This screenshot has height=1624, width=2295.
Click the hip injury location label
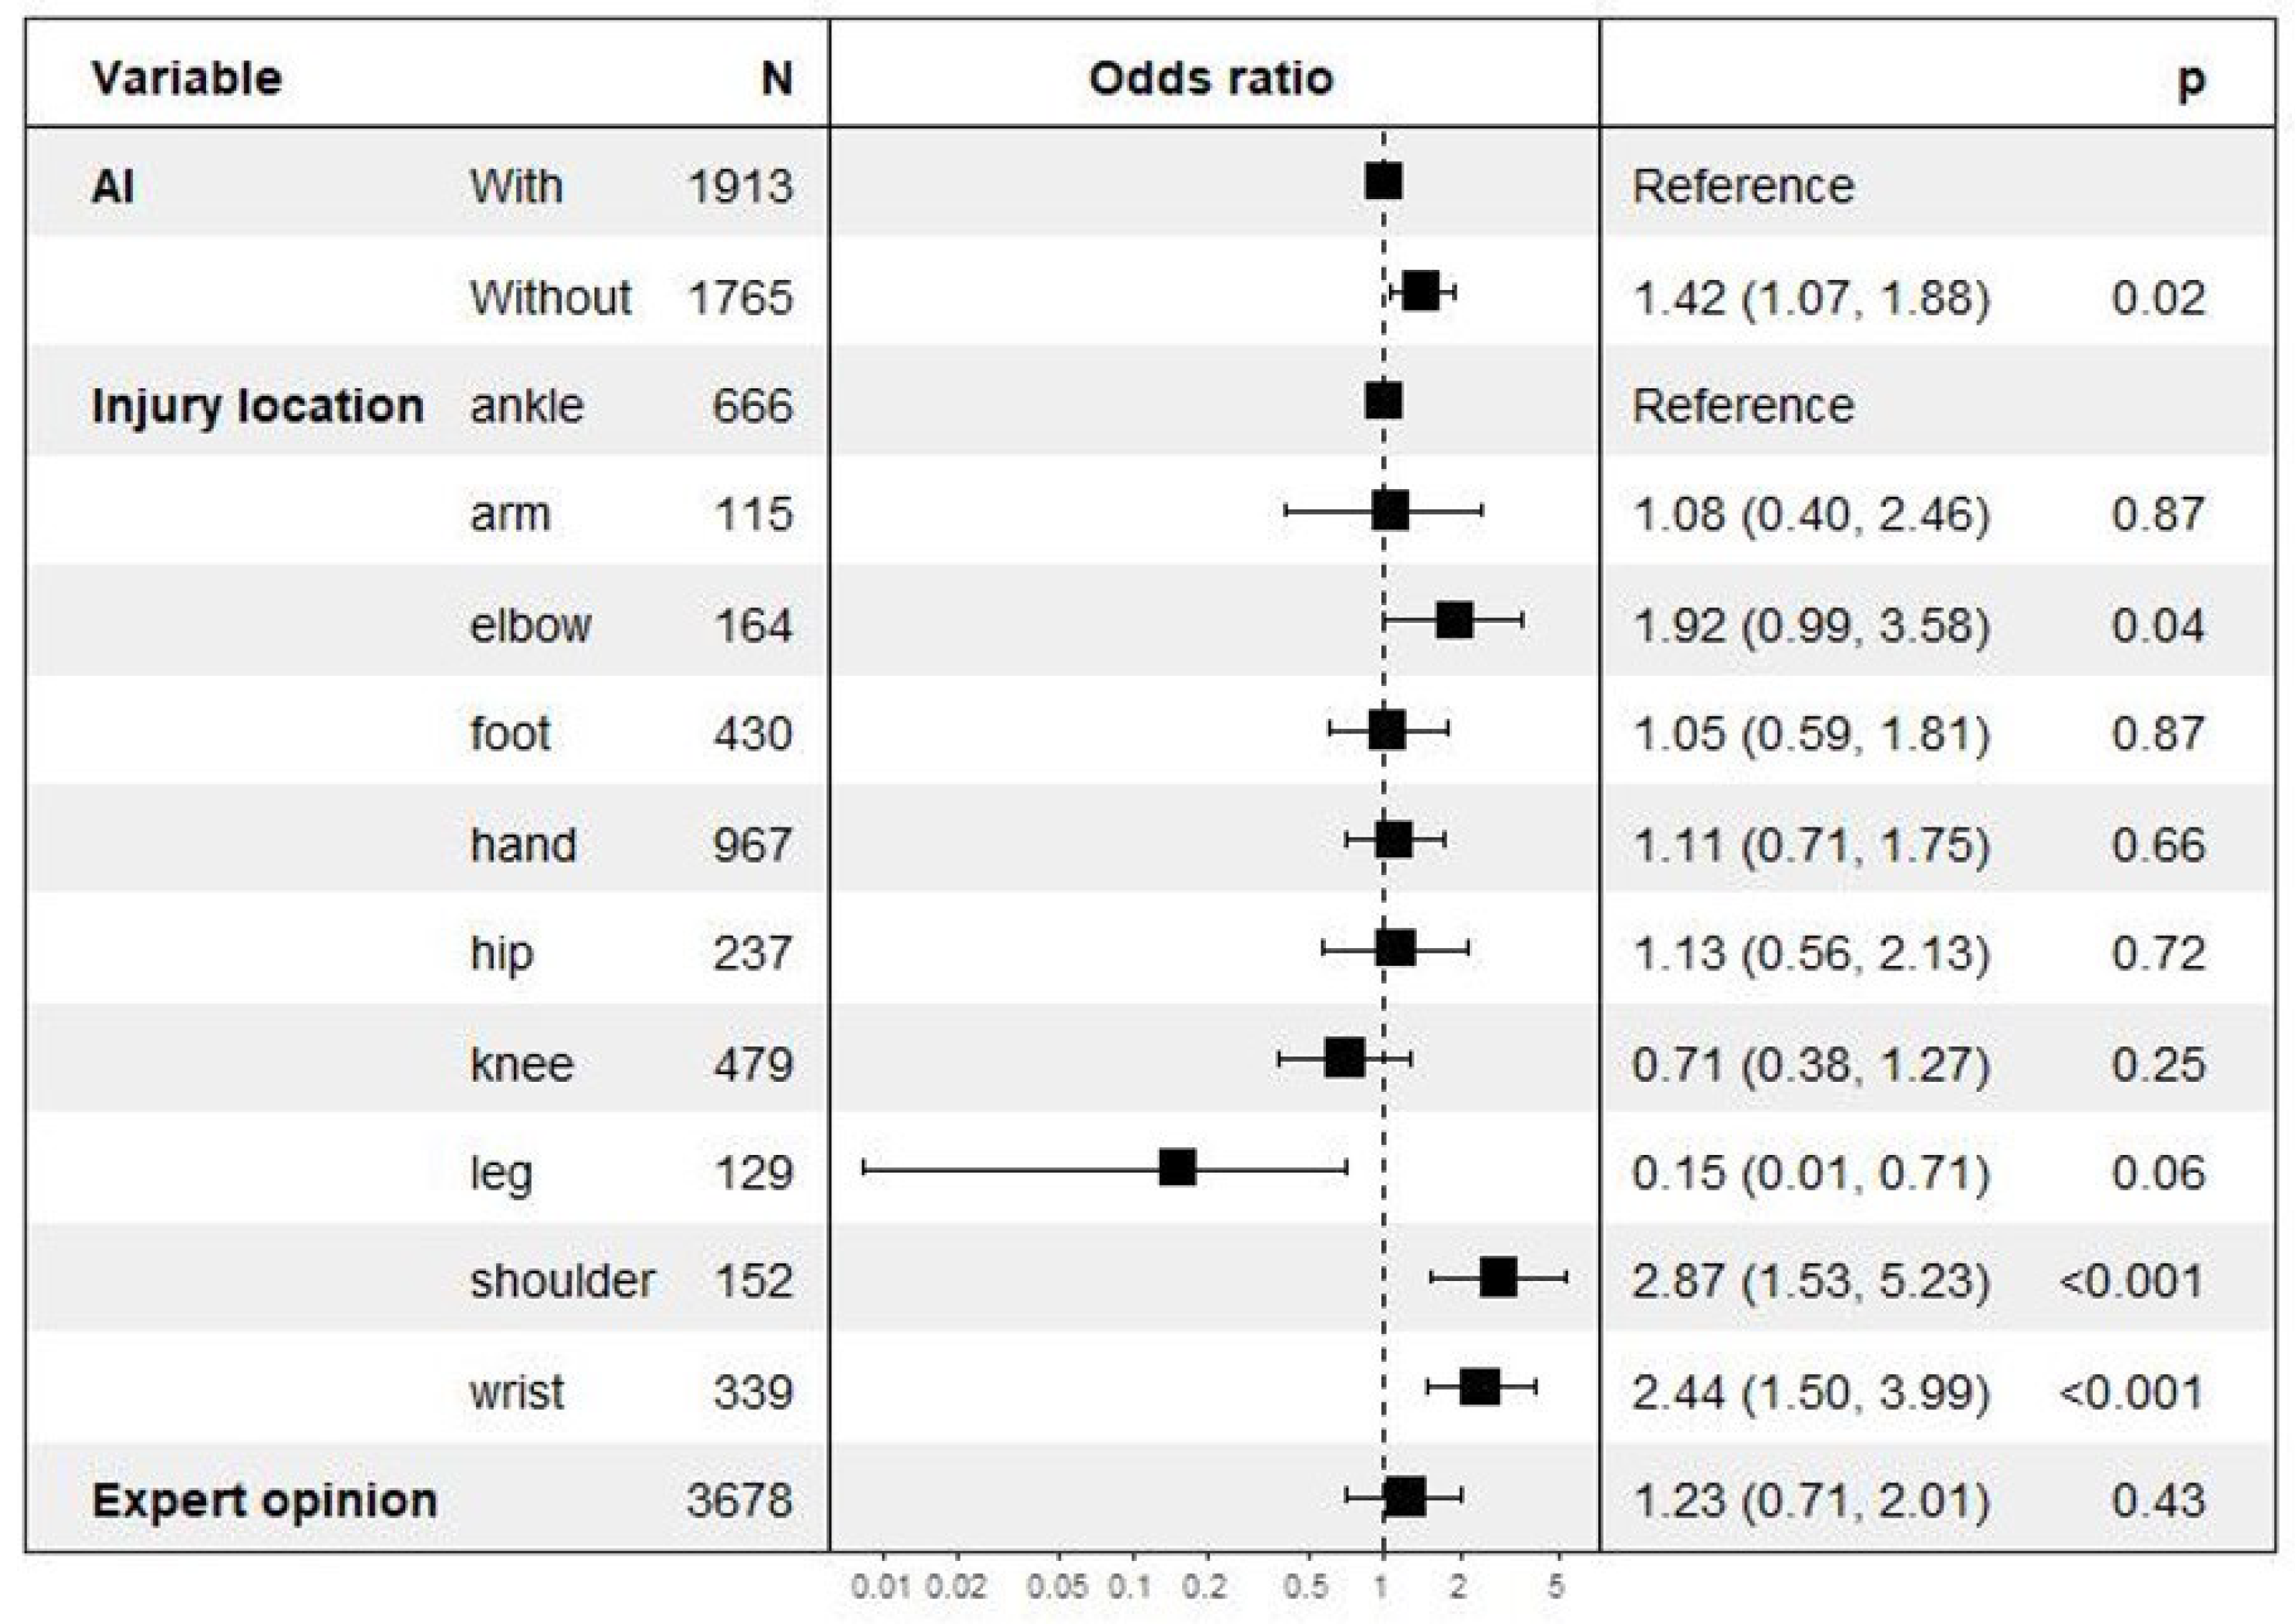501,953
